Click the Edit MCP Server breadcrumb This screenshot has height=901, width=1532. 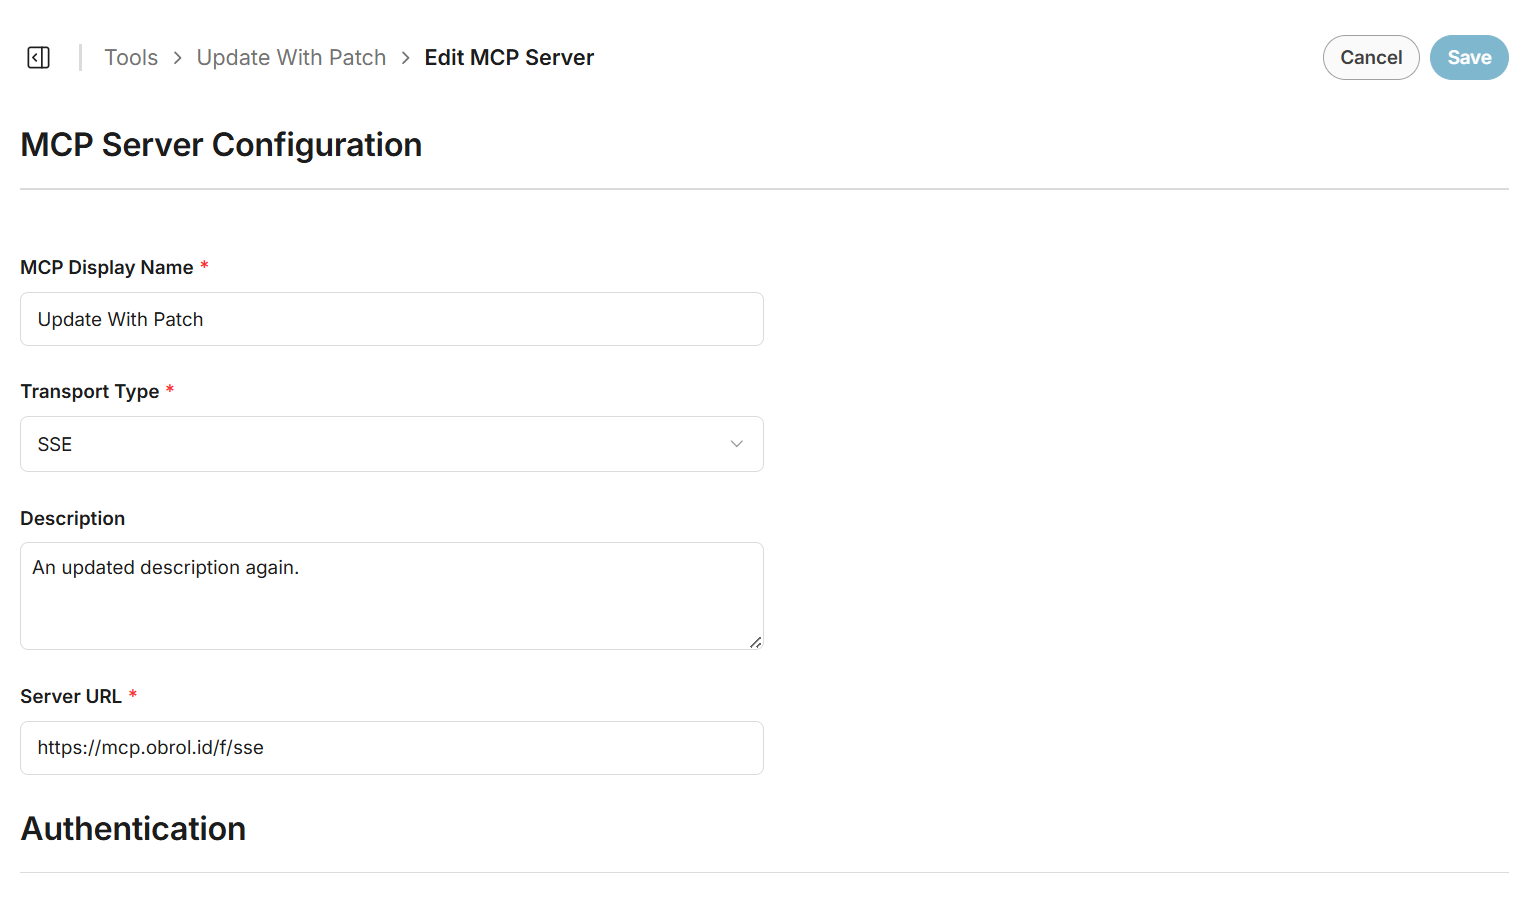509,58
